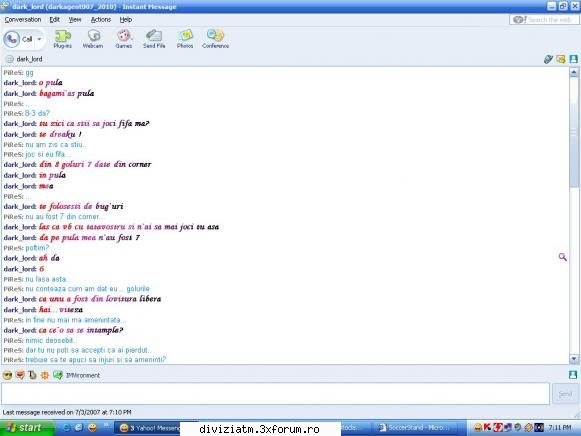Open the Help menu
Image resolution: width=581 pixels, height=436 pixels.
(126, 20)
